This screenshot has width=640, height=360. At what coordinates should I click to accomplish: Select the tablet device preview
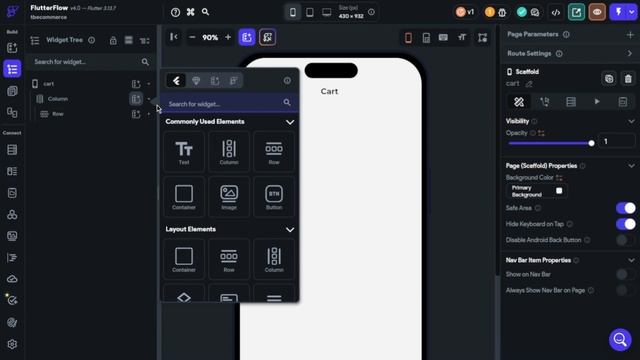(x=310, y=12)
